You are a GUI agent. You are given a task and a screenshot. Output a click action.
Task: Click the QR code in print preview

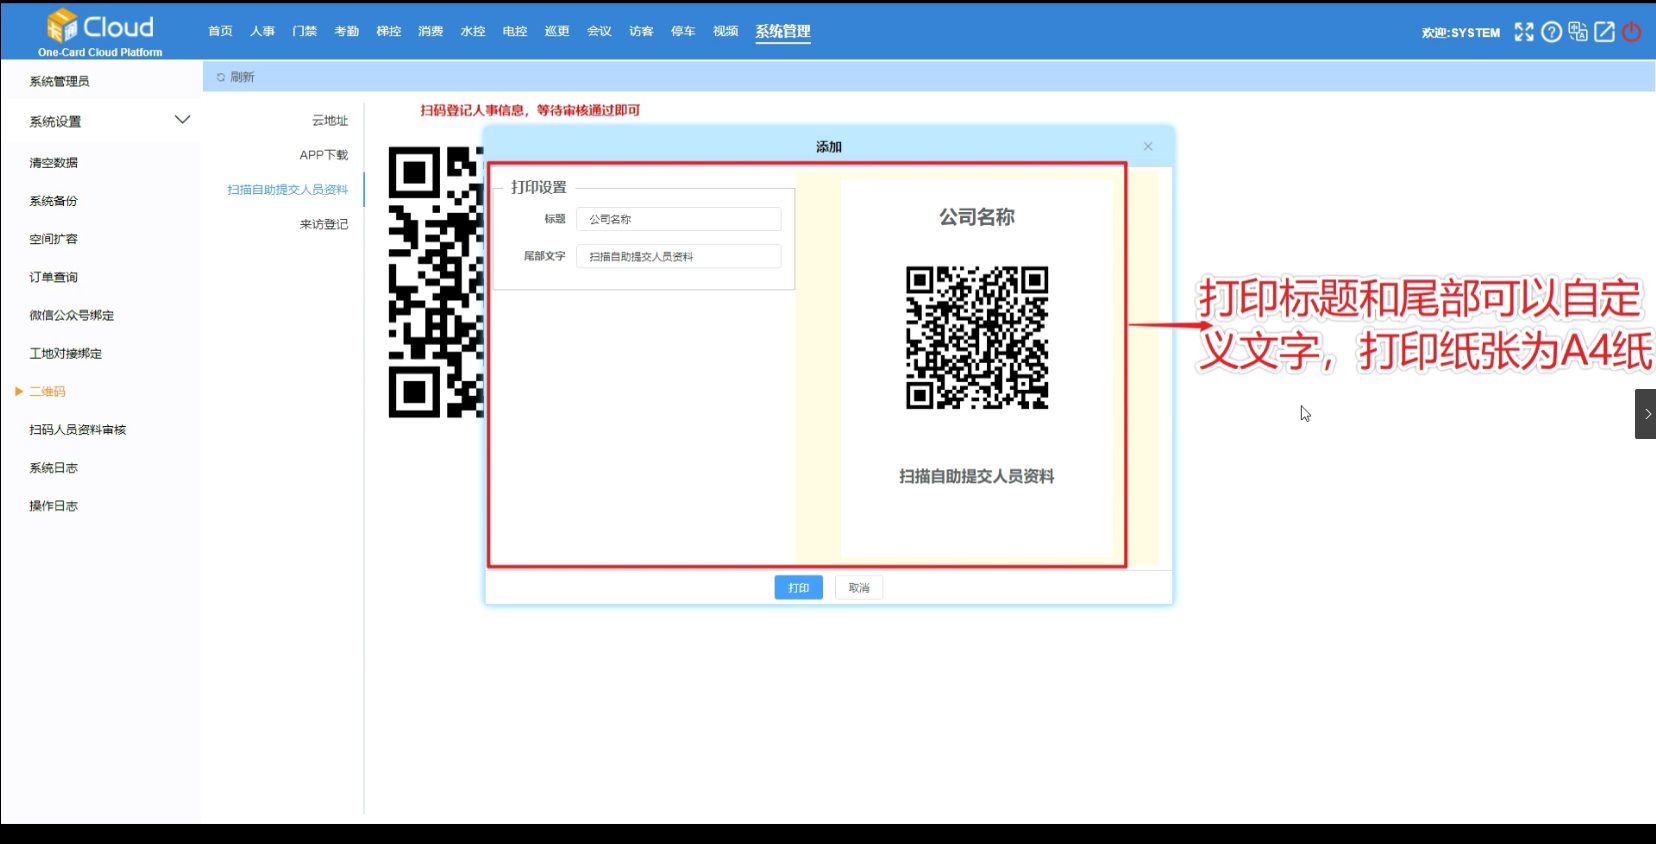click(x=977, y=338)
